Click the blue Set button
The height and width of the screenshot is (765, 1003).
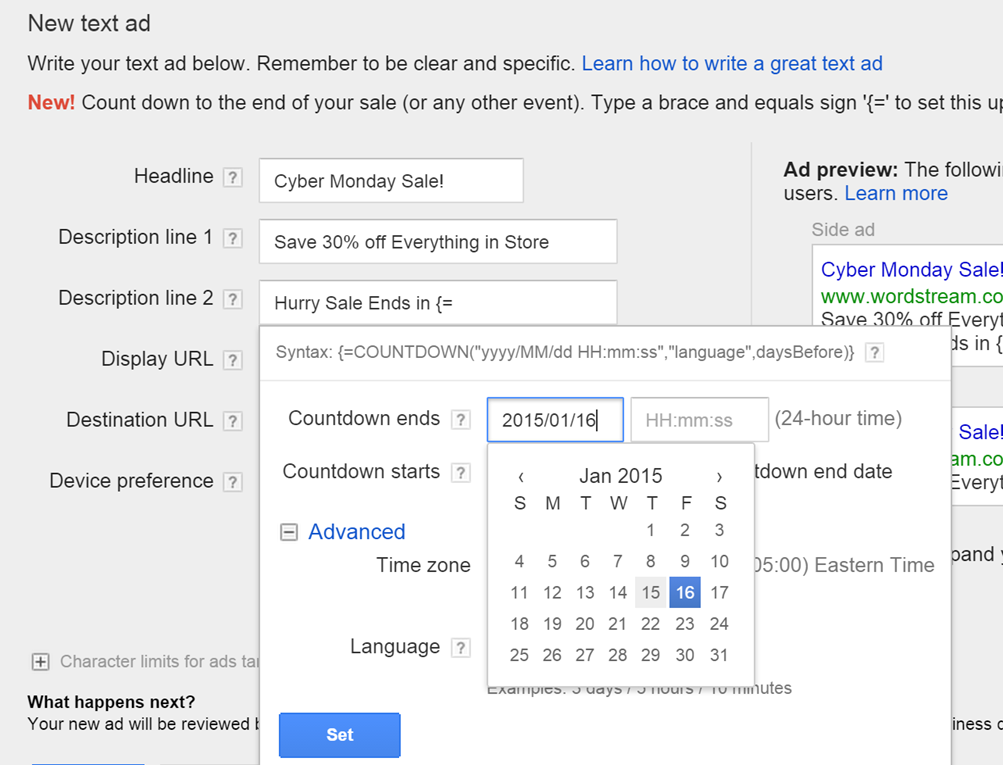(340, 735)
